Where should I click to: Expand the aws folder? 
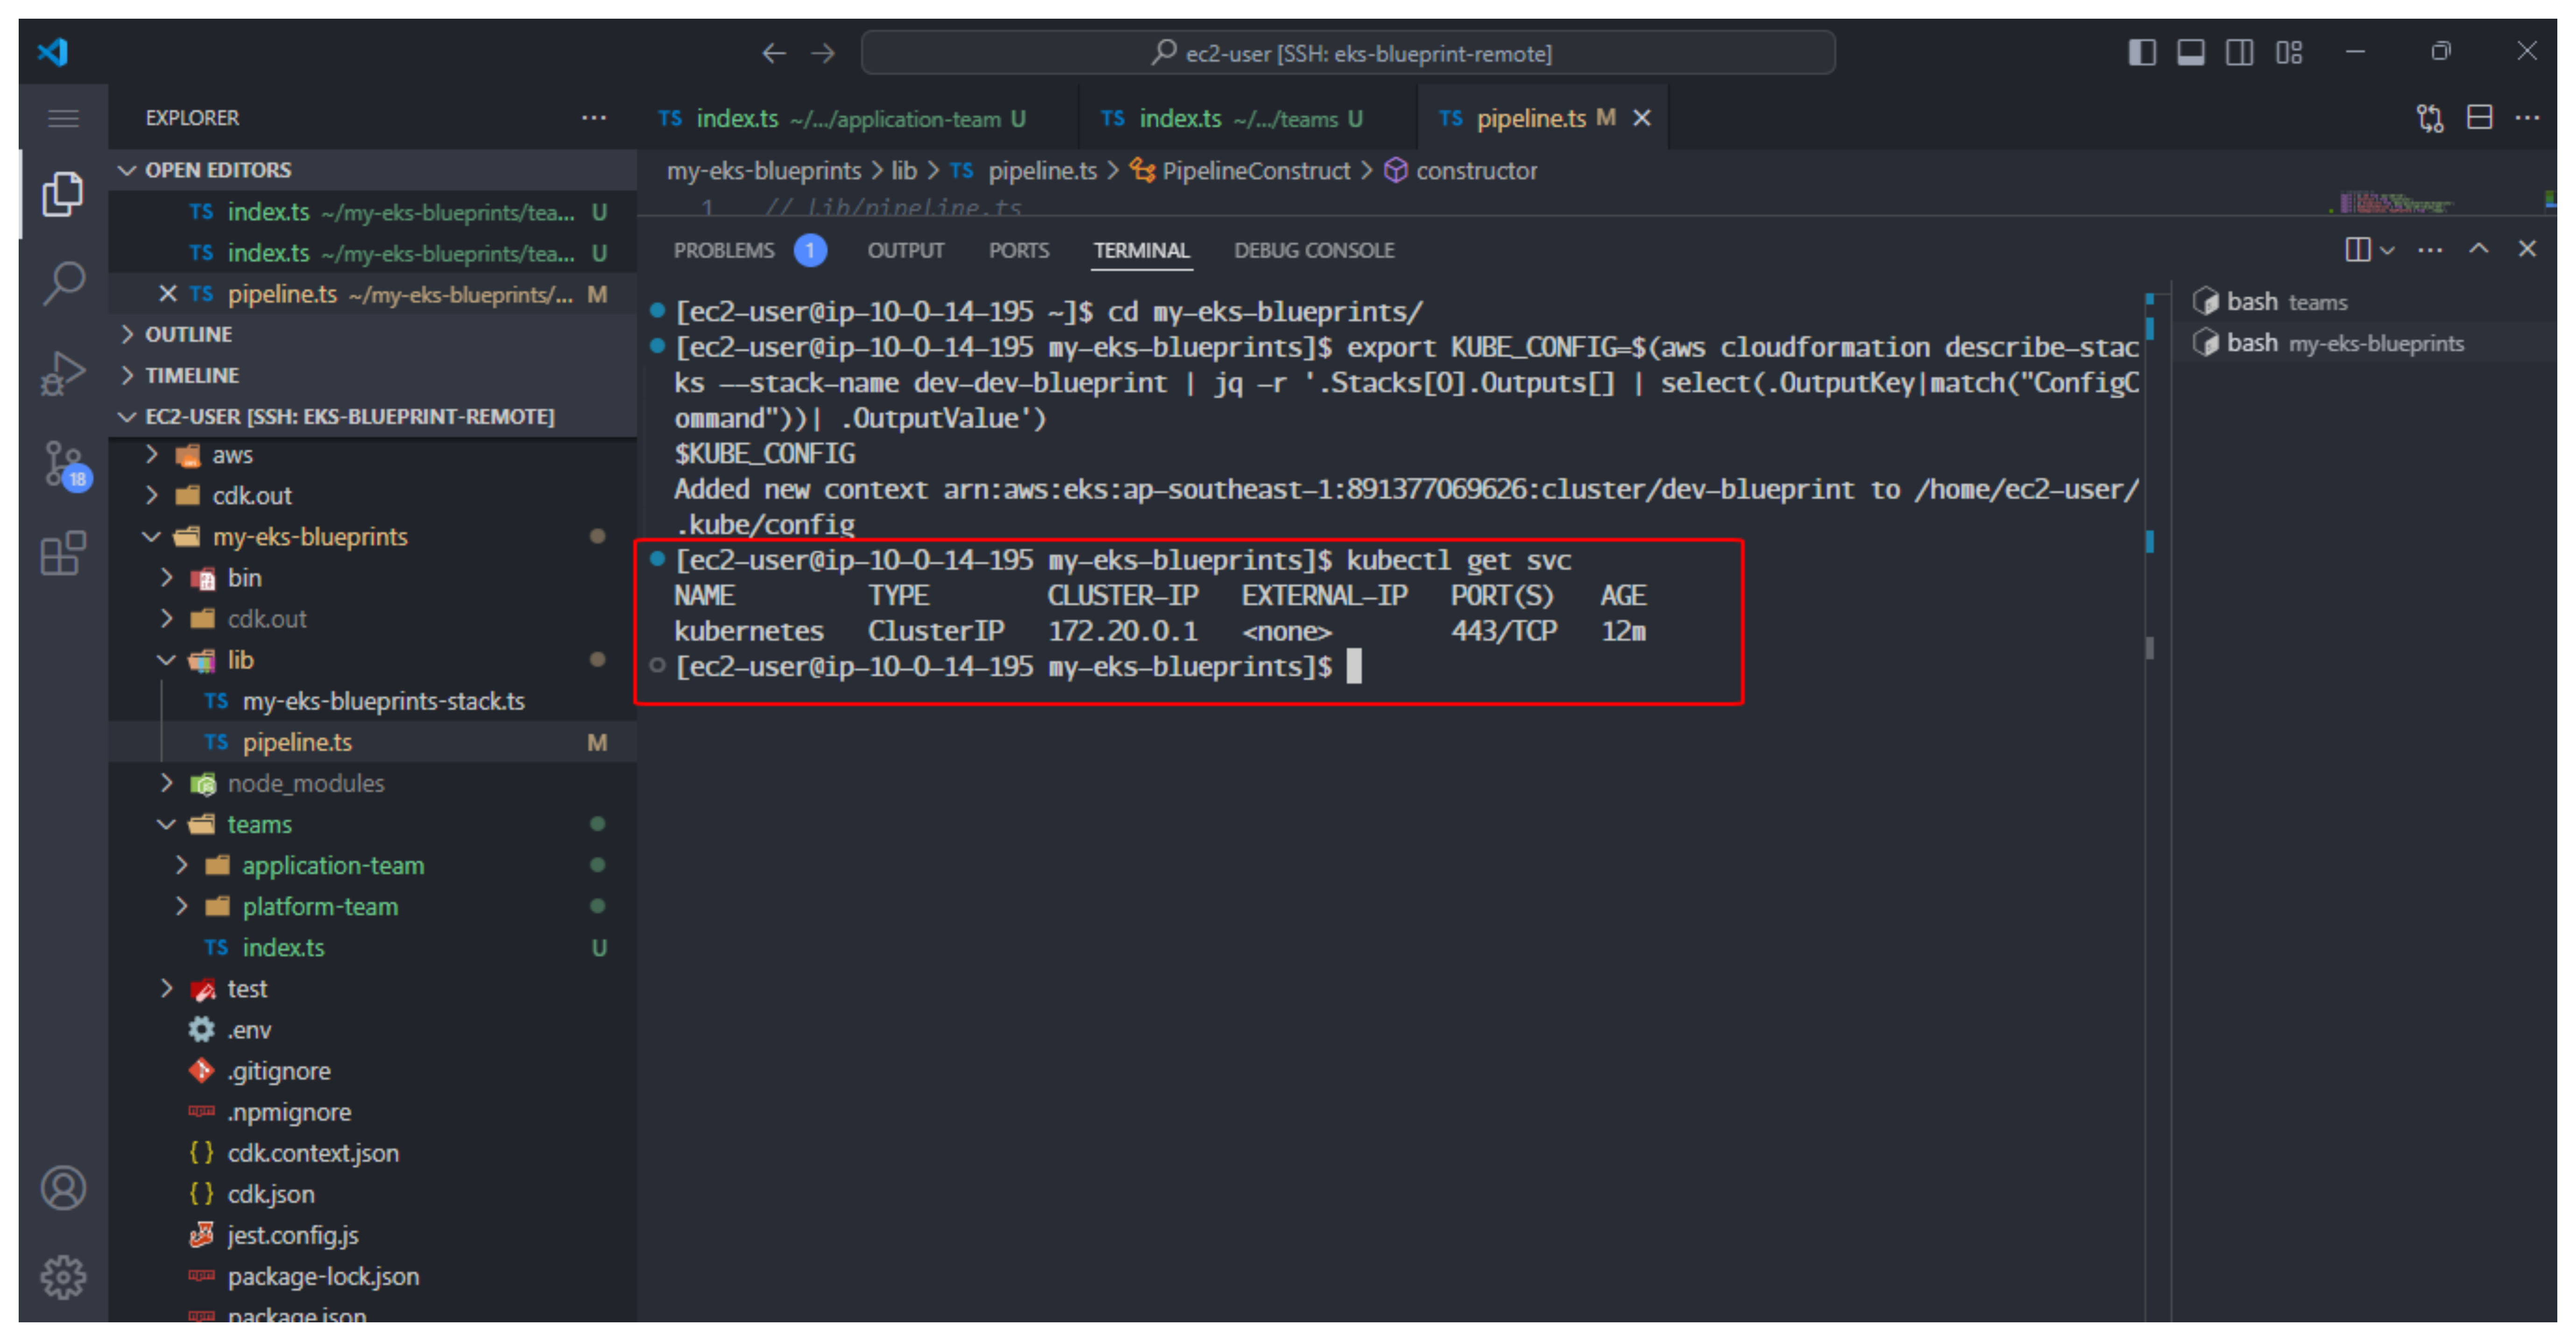click(372, 455)
